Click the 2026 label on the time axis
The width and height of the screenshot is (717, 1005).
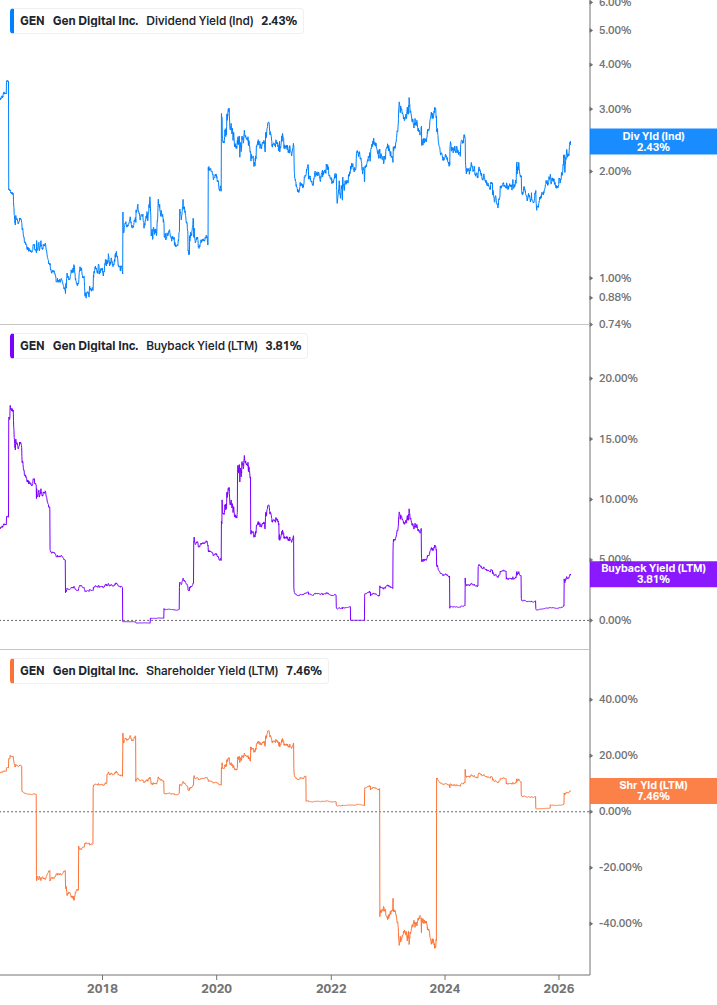[559, 988]
